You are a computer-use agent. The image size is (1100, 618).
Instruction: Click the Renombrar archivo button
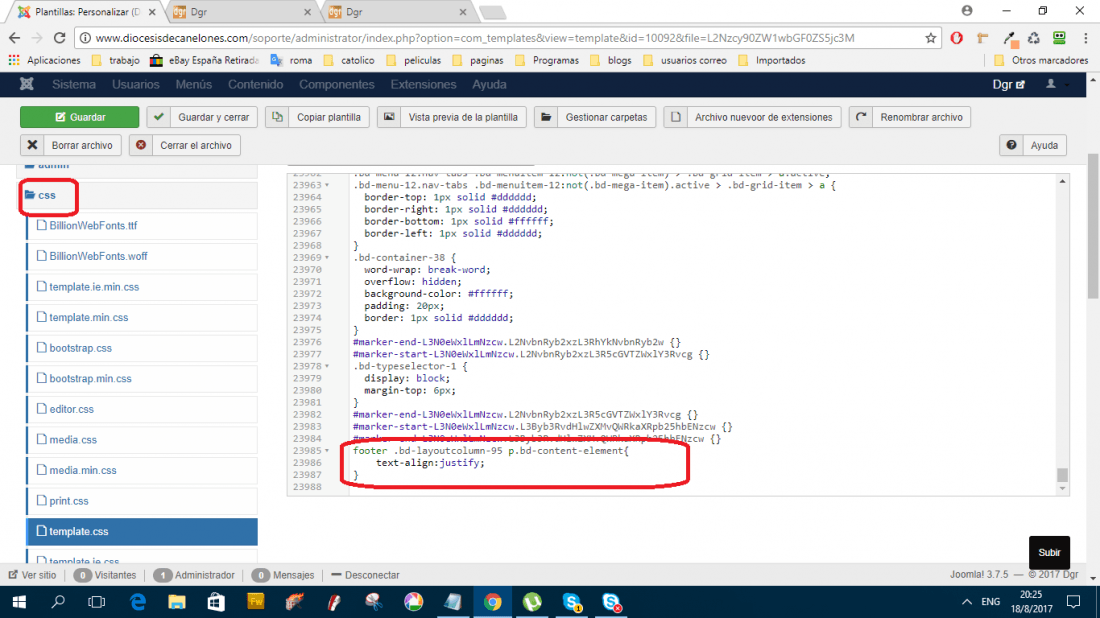[x=910, y=117]
